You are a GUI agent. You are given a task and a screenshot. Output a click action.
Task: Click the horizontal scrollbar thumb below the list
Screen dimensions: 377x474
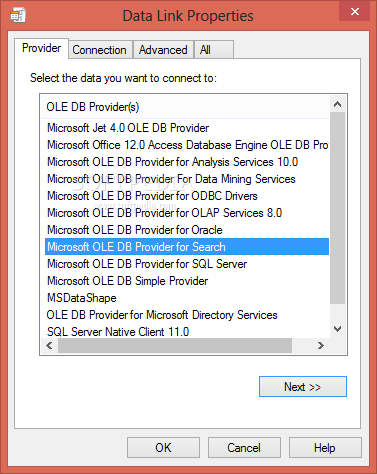coord(175,345)
